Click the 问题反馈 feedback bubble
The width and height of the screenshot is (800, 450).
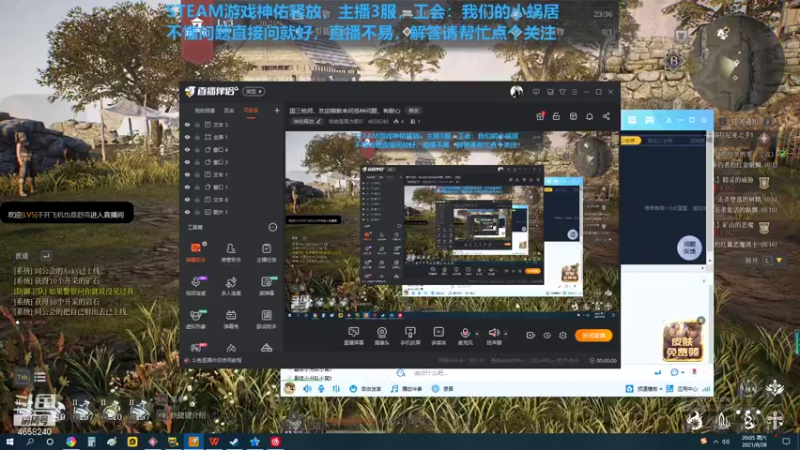[x=689, y=248]
